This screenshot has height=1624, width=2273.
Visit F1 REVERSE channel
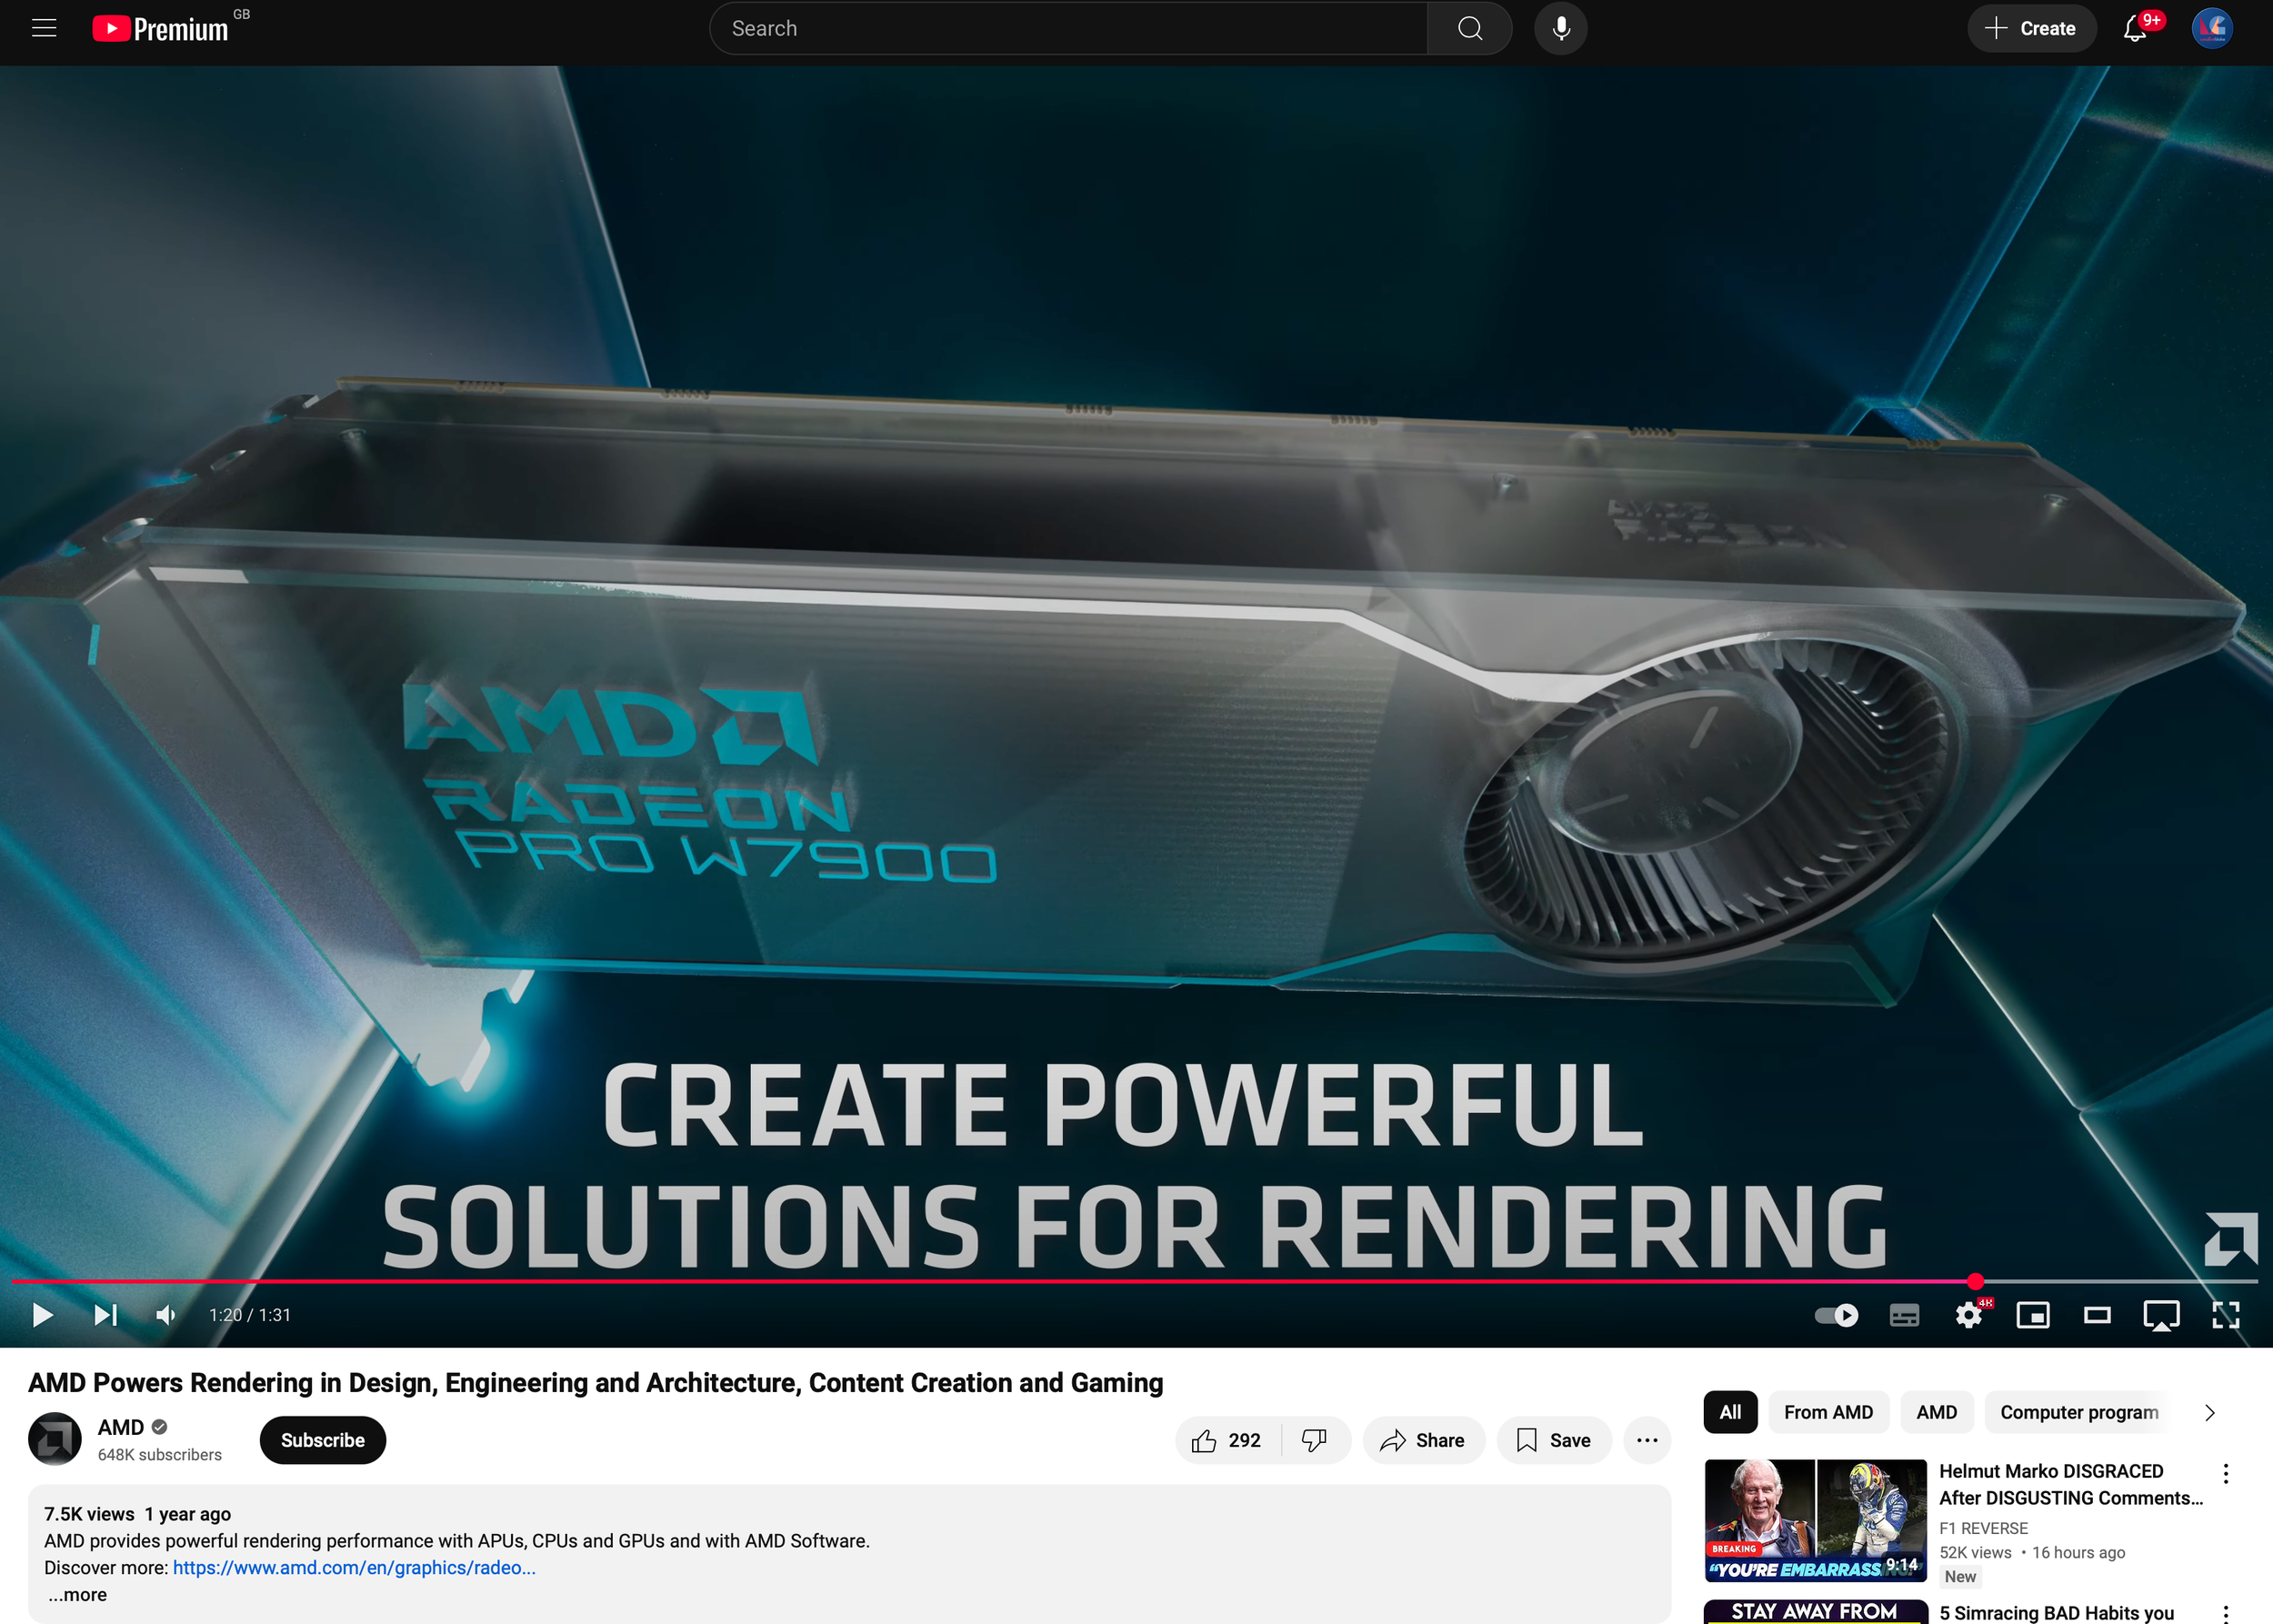coord(1983,1528)
